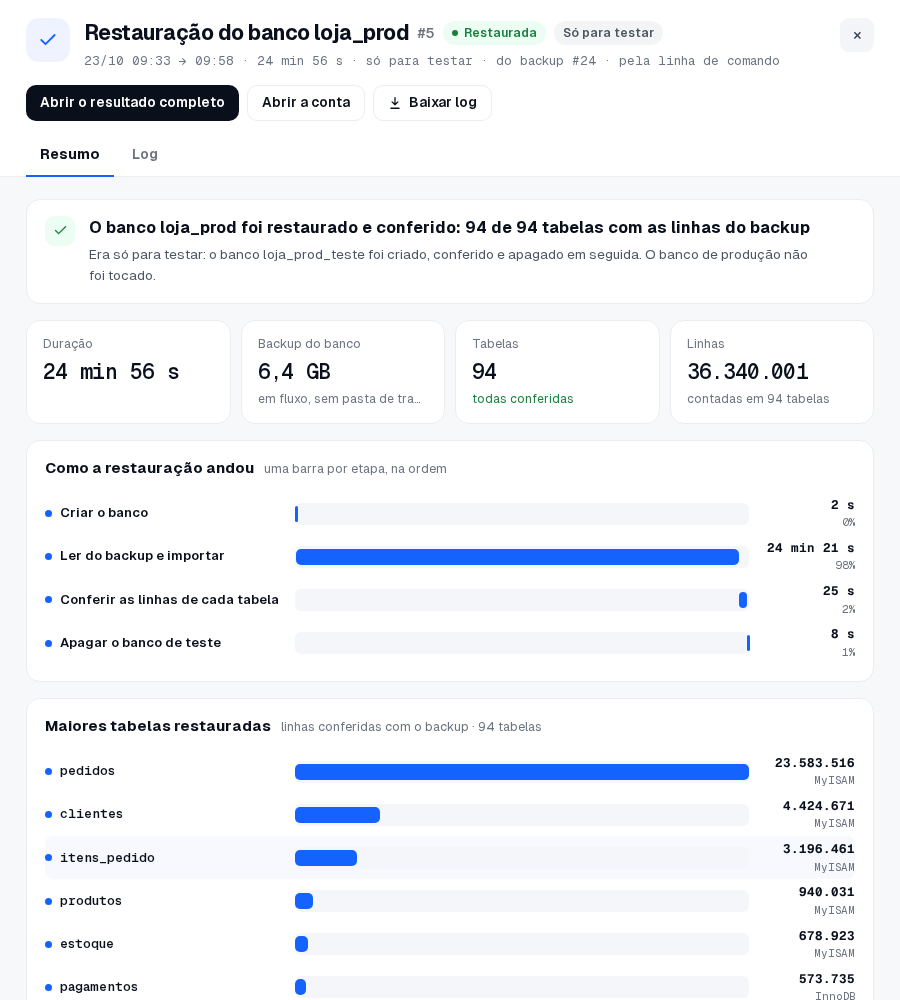Click the Tabelas card showing 94
The width and height of the screenshot is (900, 1000).
(x=557, y=372)
